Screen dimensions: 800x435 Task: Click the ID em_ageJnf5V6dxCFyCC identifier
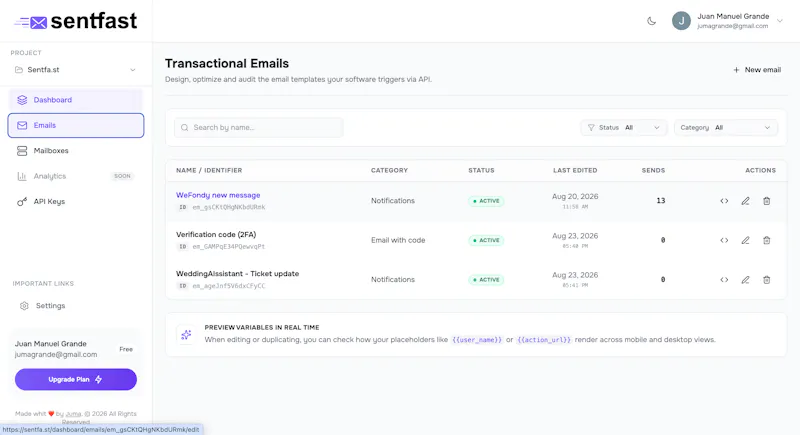[x=221, y=286]
